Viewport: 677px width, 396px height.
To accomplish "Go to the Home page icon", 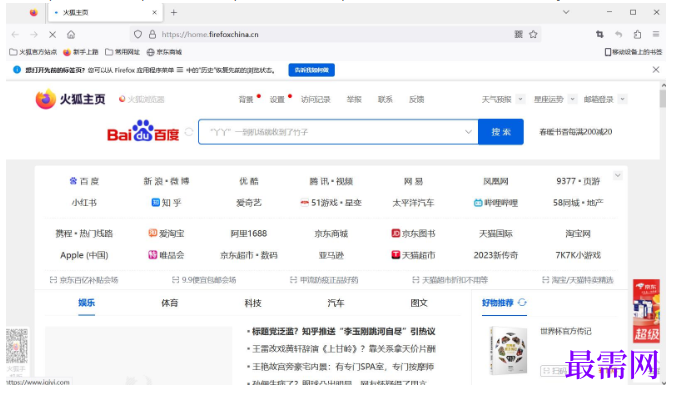I will coord(71,35).
